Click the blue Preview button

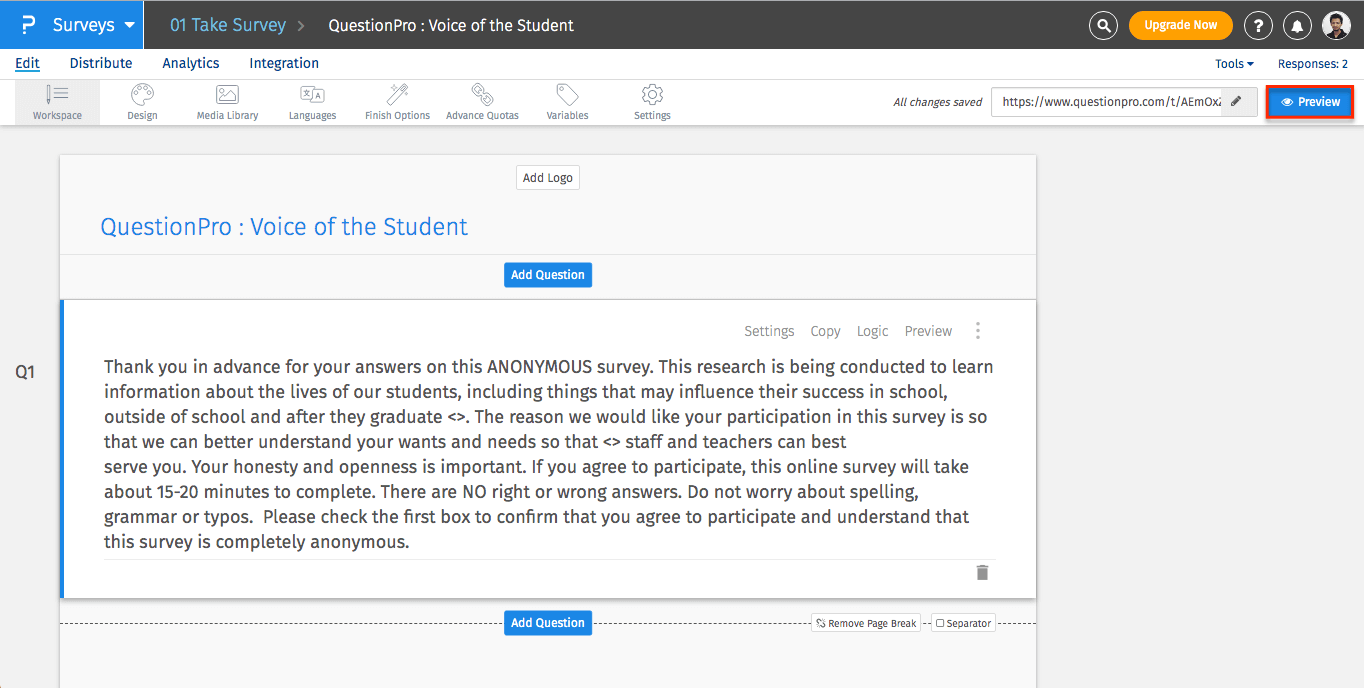pyautogui.click(x=1310, y=102)
